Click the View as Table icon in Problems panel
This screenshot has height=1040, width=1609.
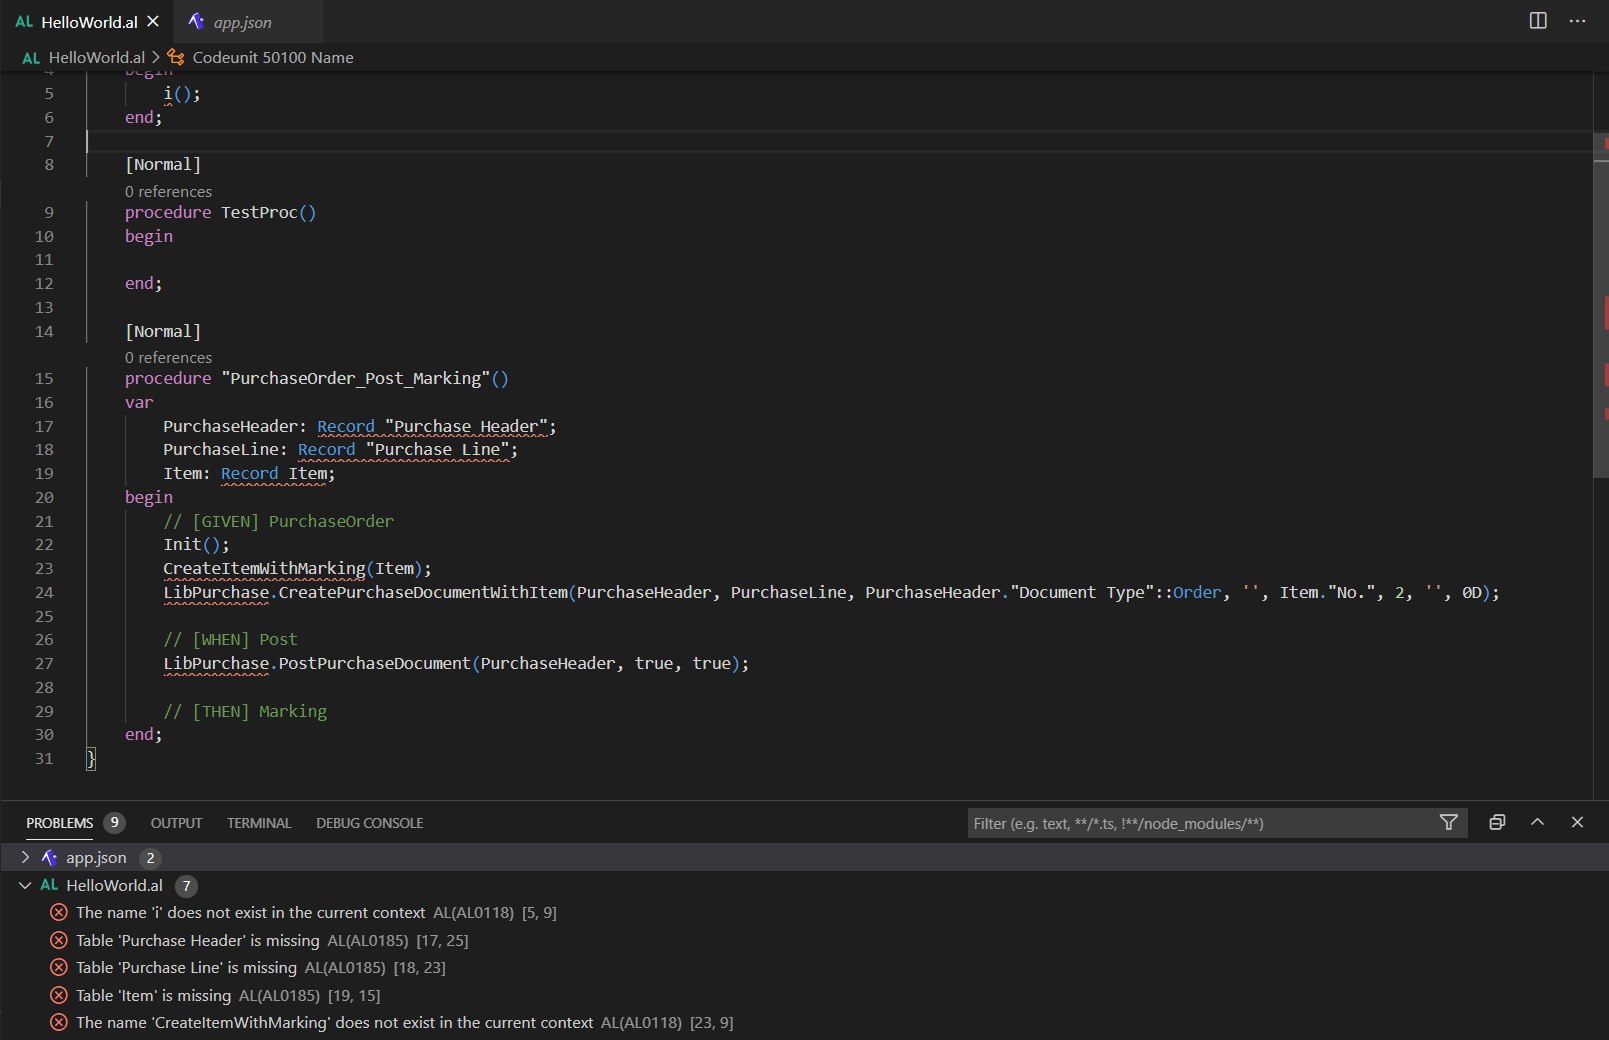point(1497,822)
